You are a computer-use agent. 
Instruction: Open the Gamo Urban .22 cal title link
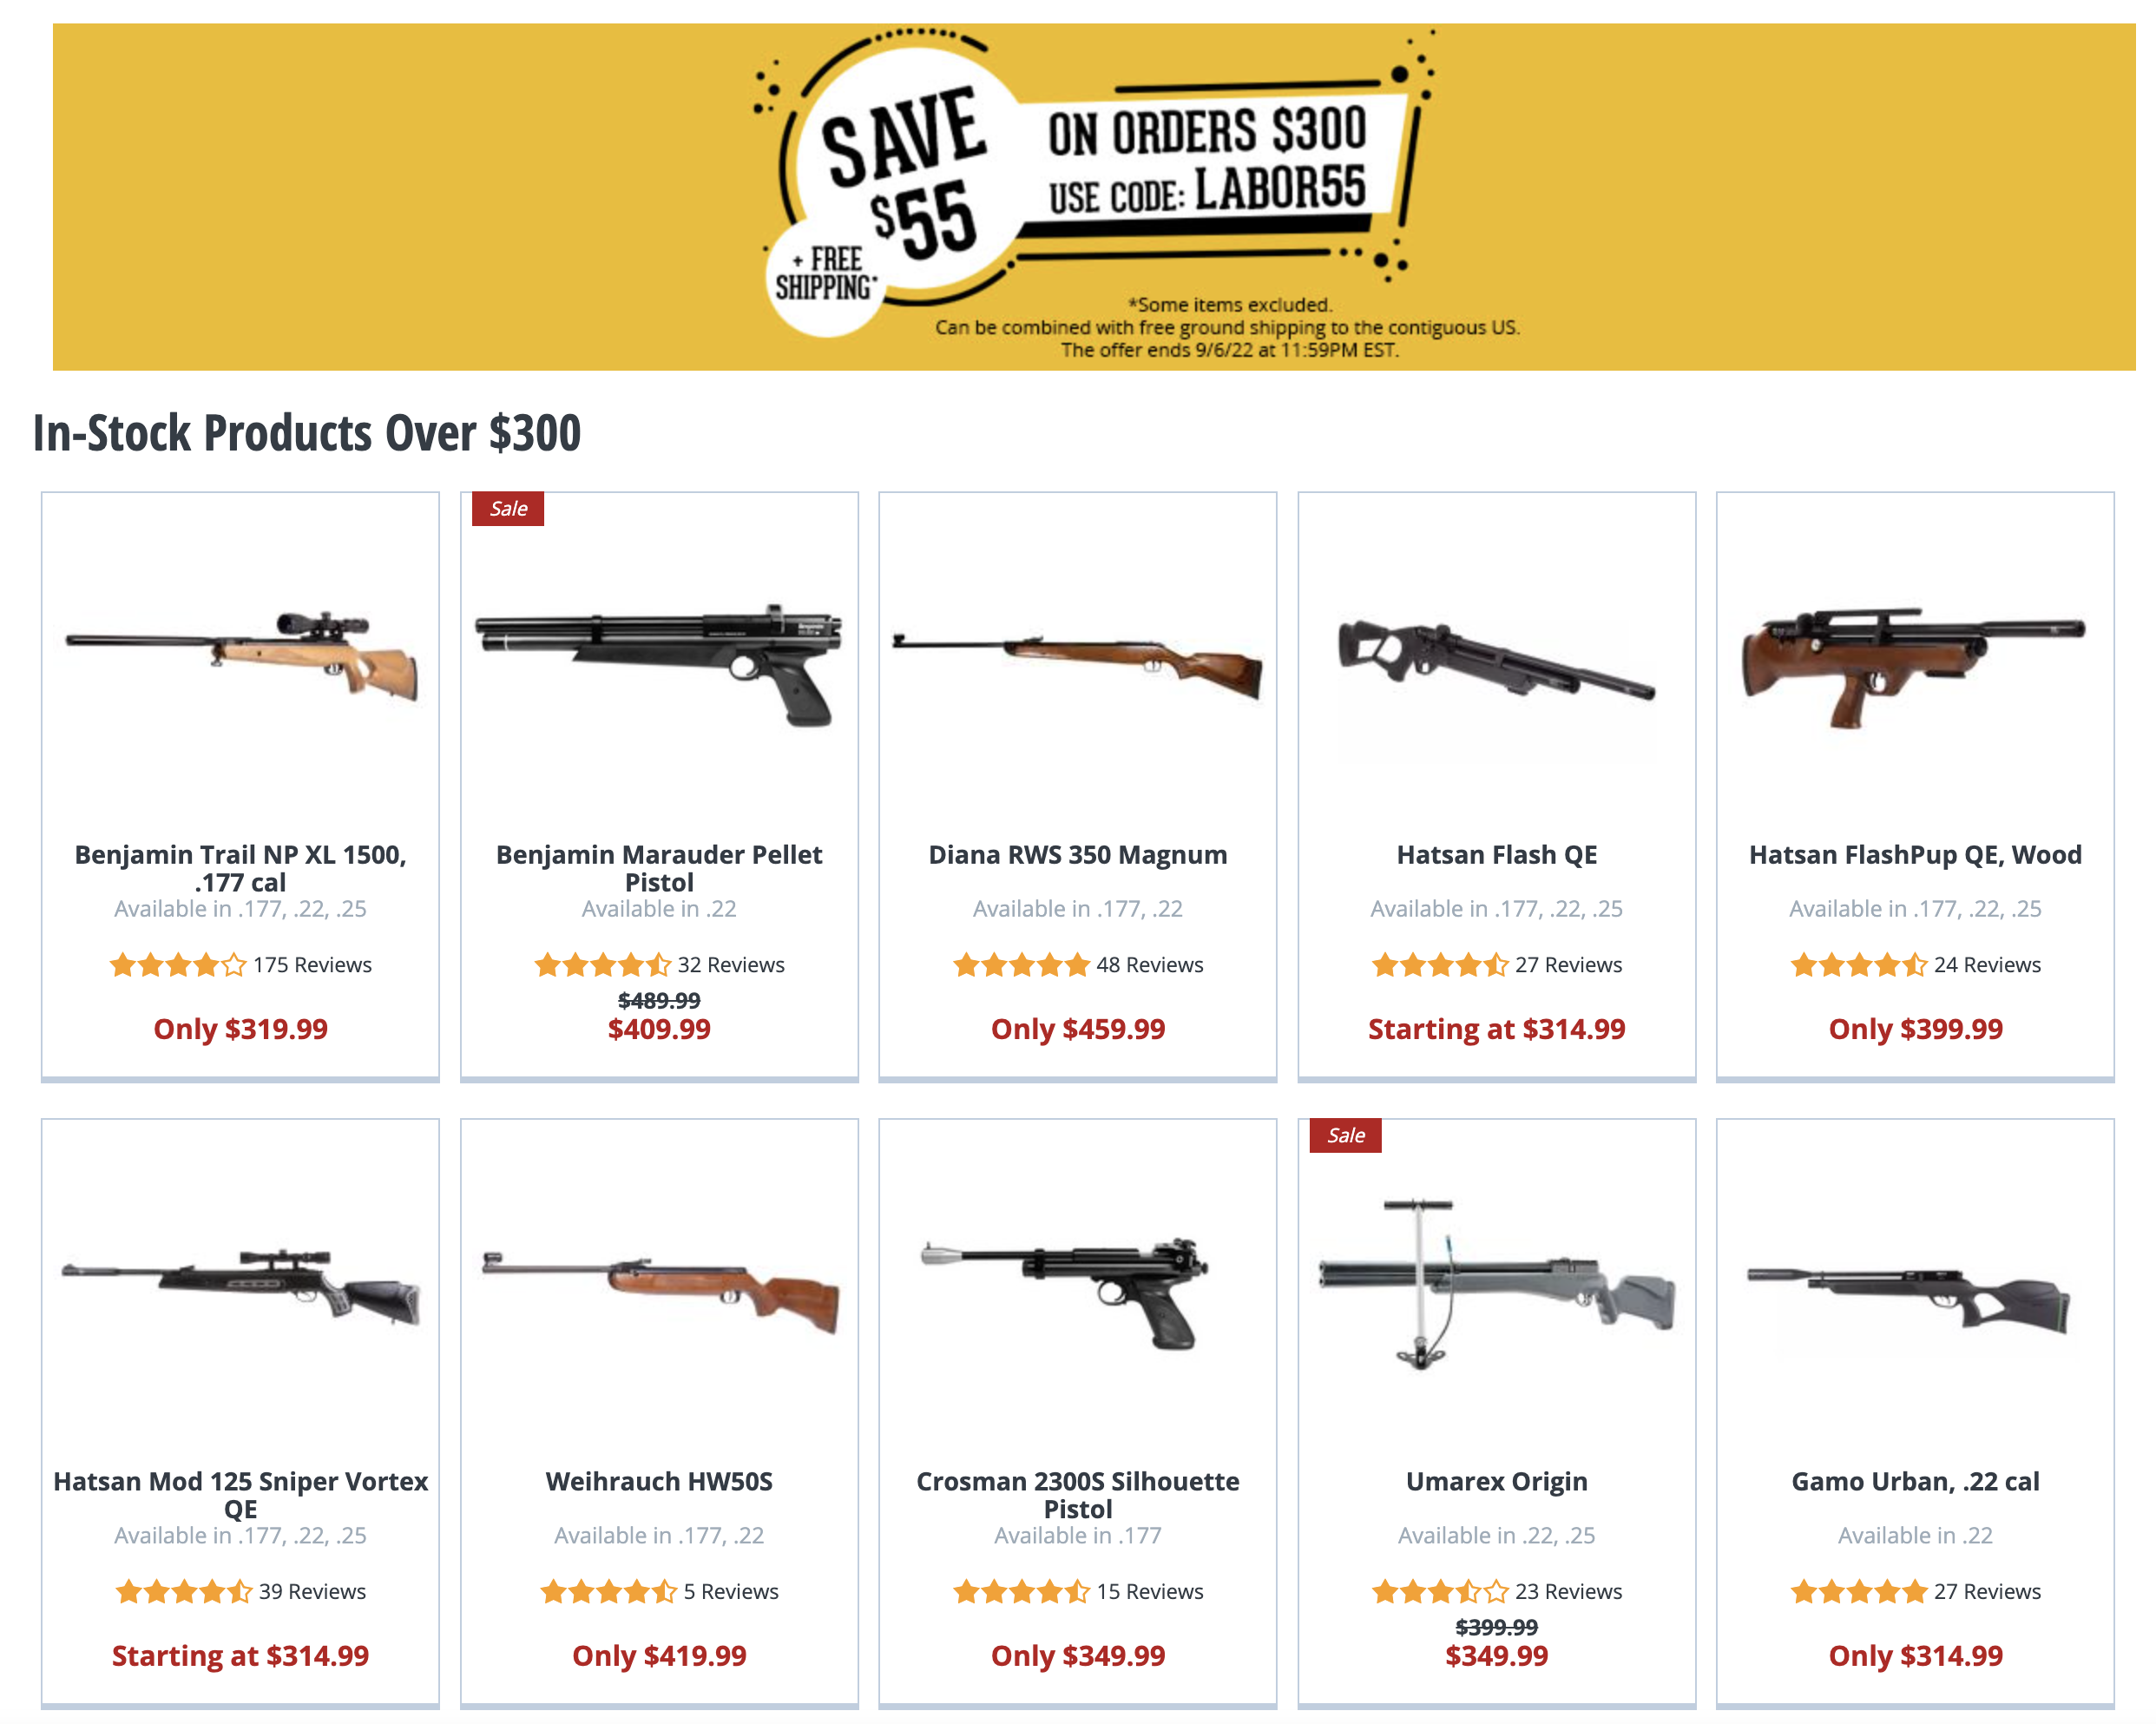click(1914, 1481)
